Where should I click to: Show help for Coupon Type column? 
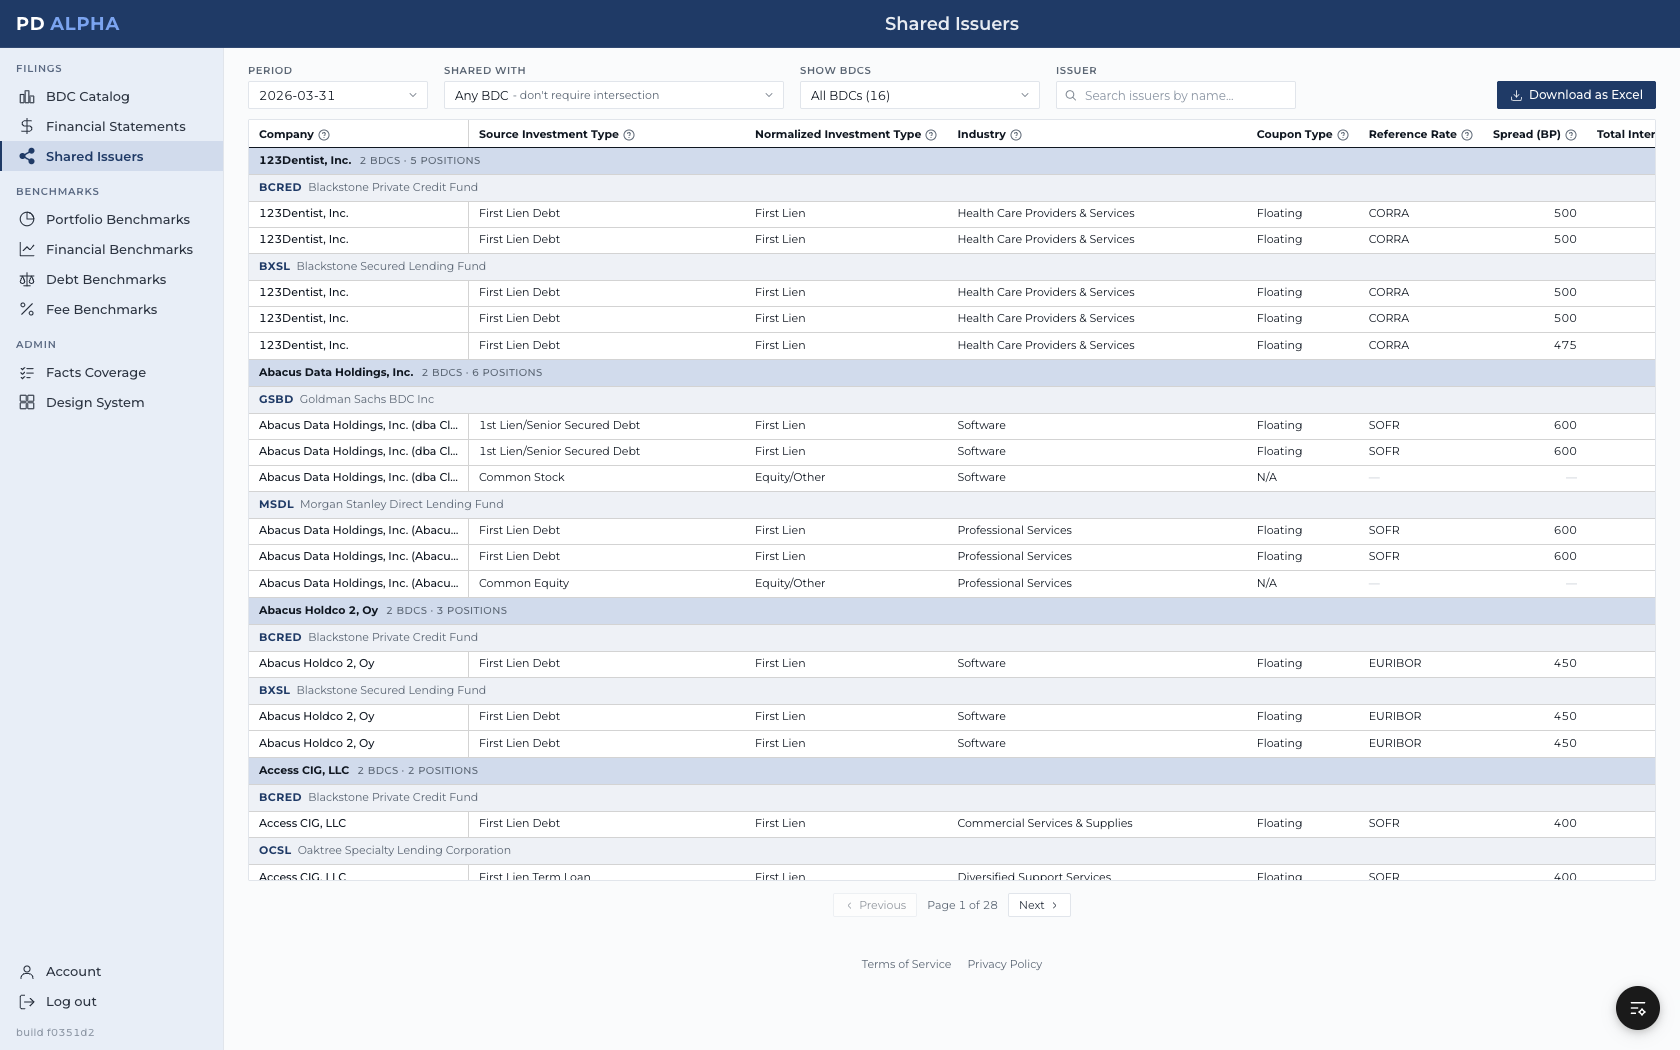click(1343, 135)
